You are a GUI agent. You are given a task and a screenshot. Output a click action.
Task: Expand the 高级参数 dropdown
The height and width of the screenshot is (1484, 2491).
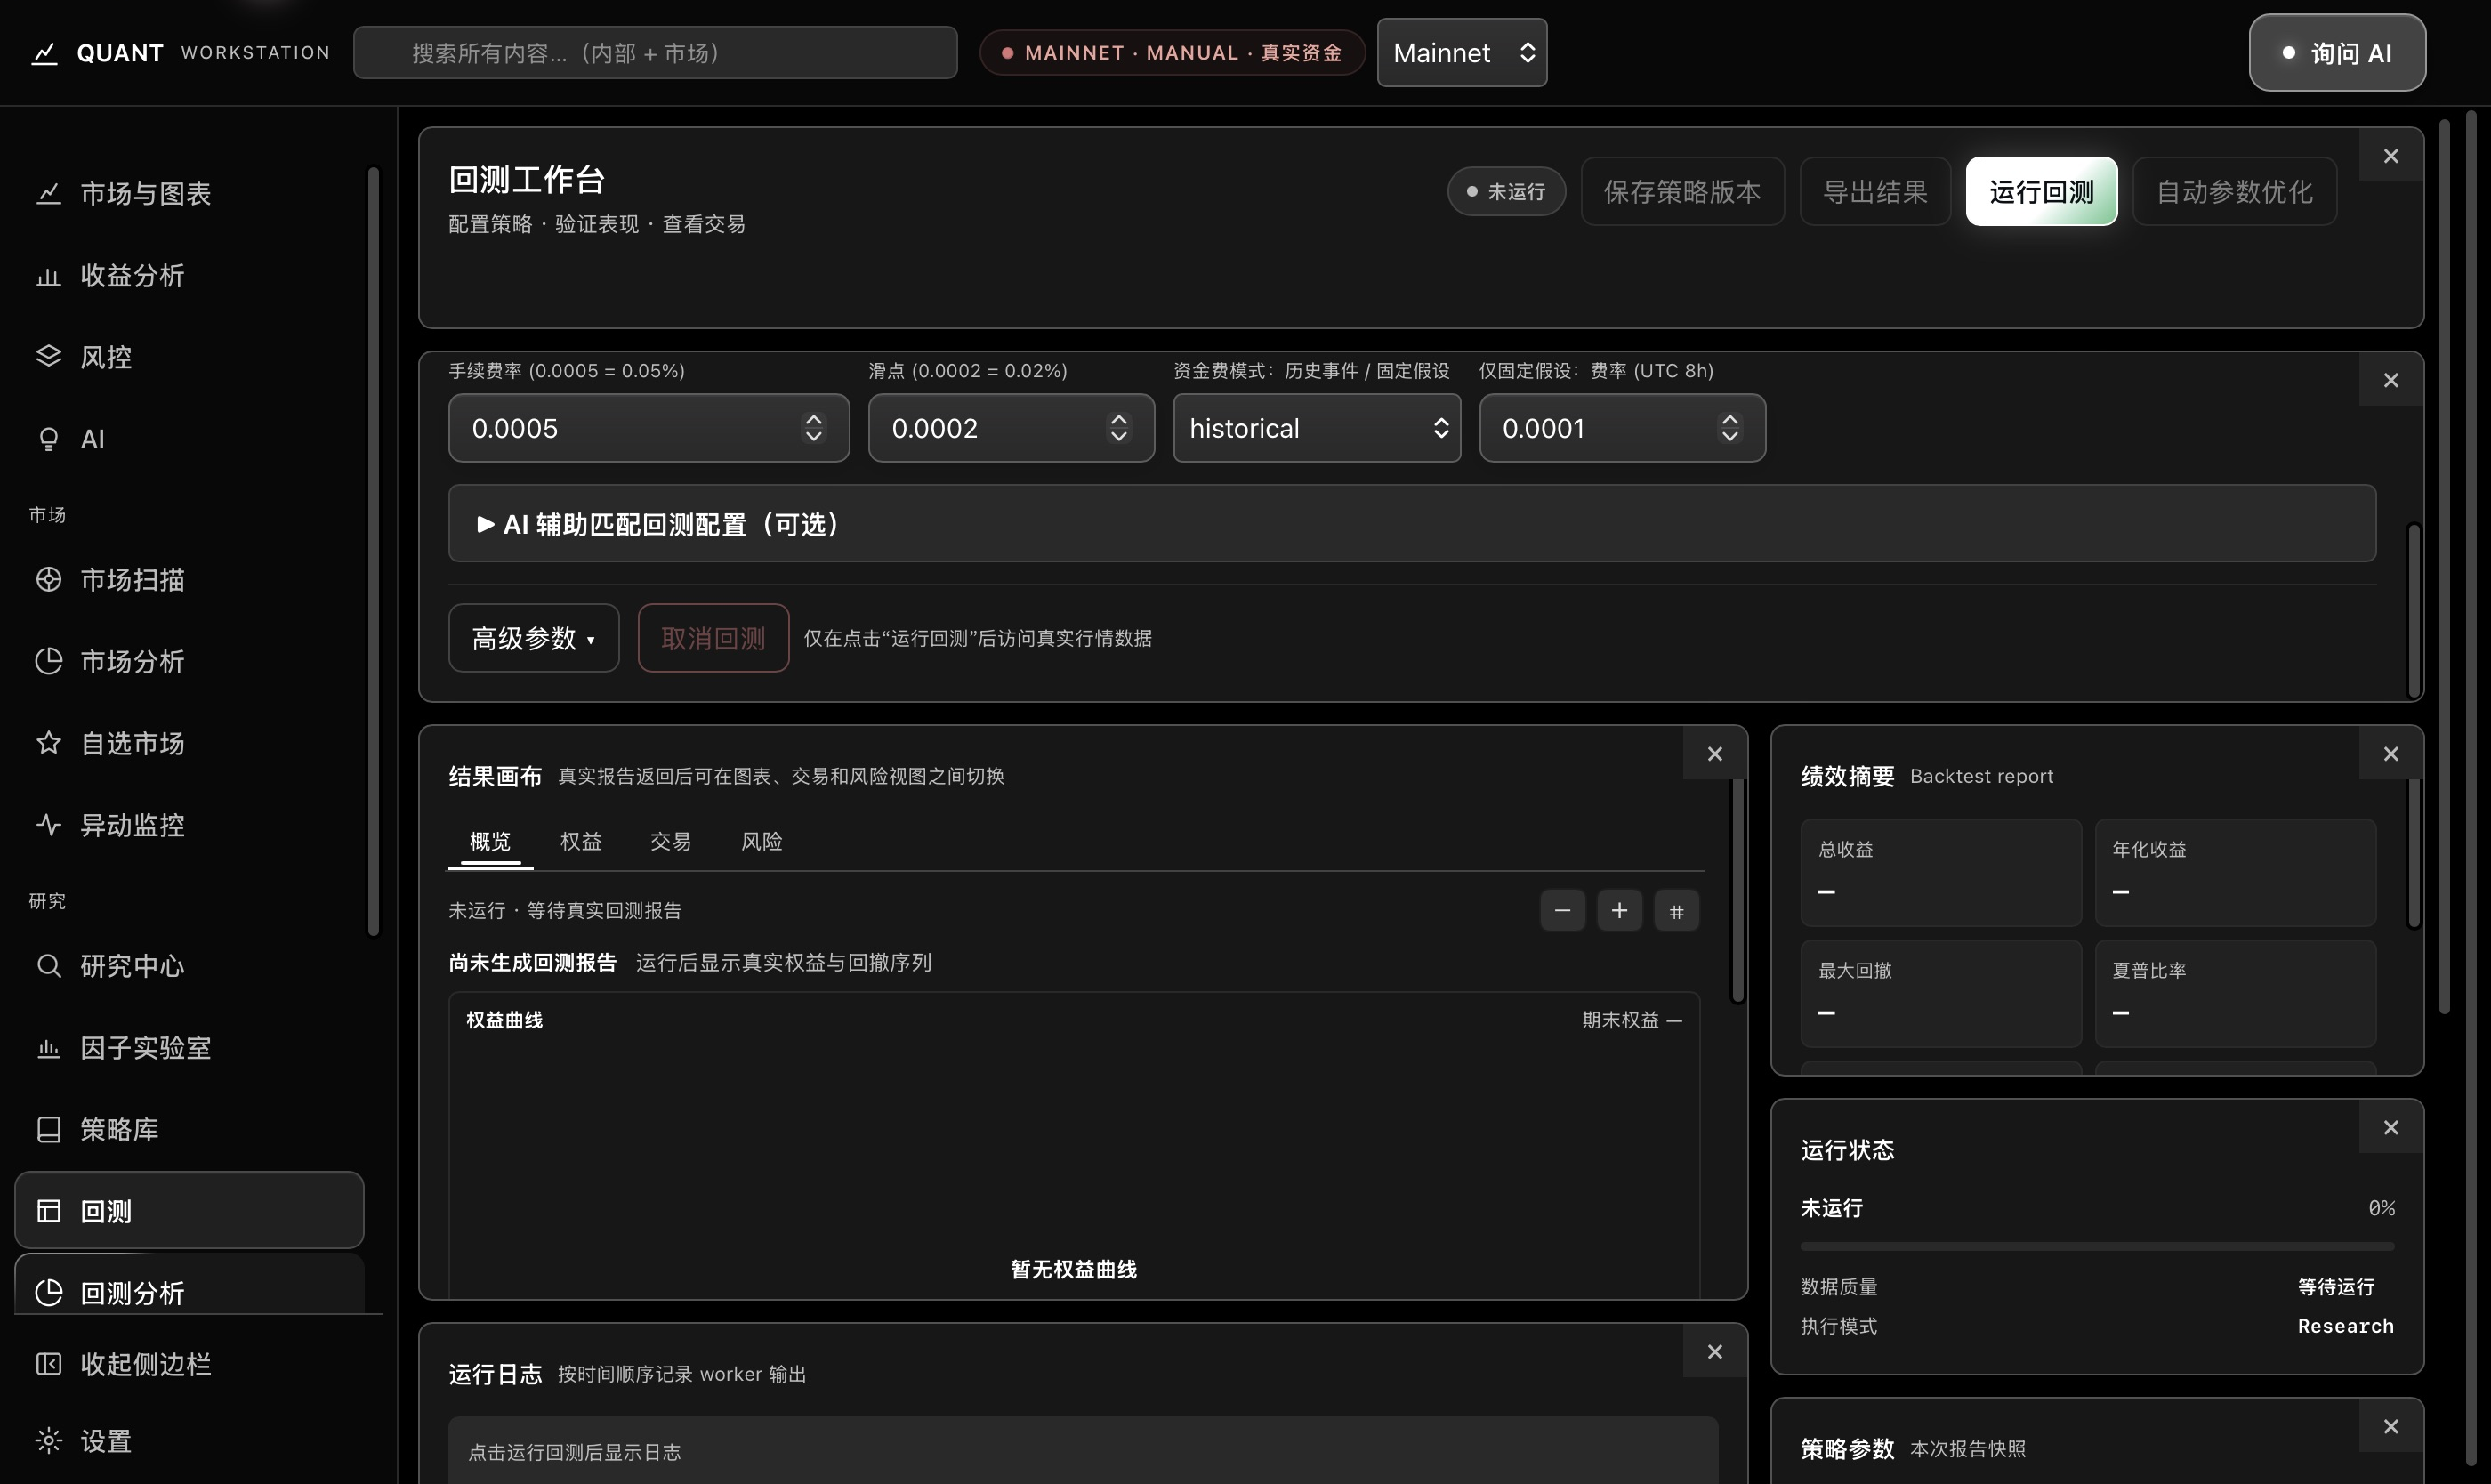[x=534, y=638]
